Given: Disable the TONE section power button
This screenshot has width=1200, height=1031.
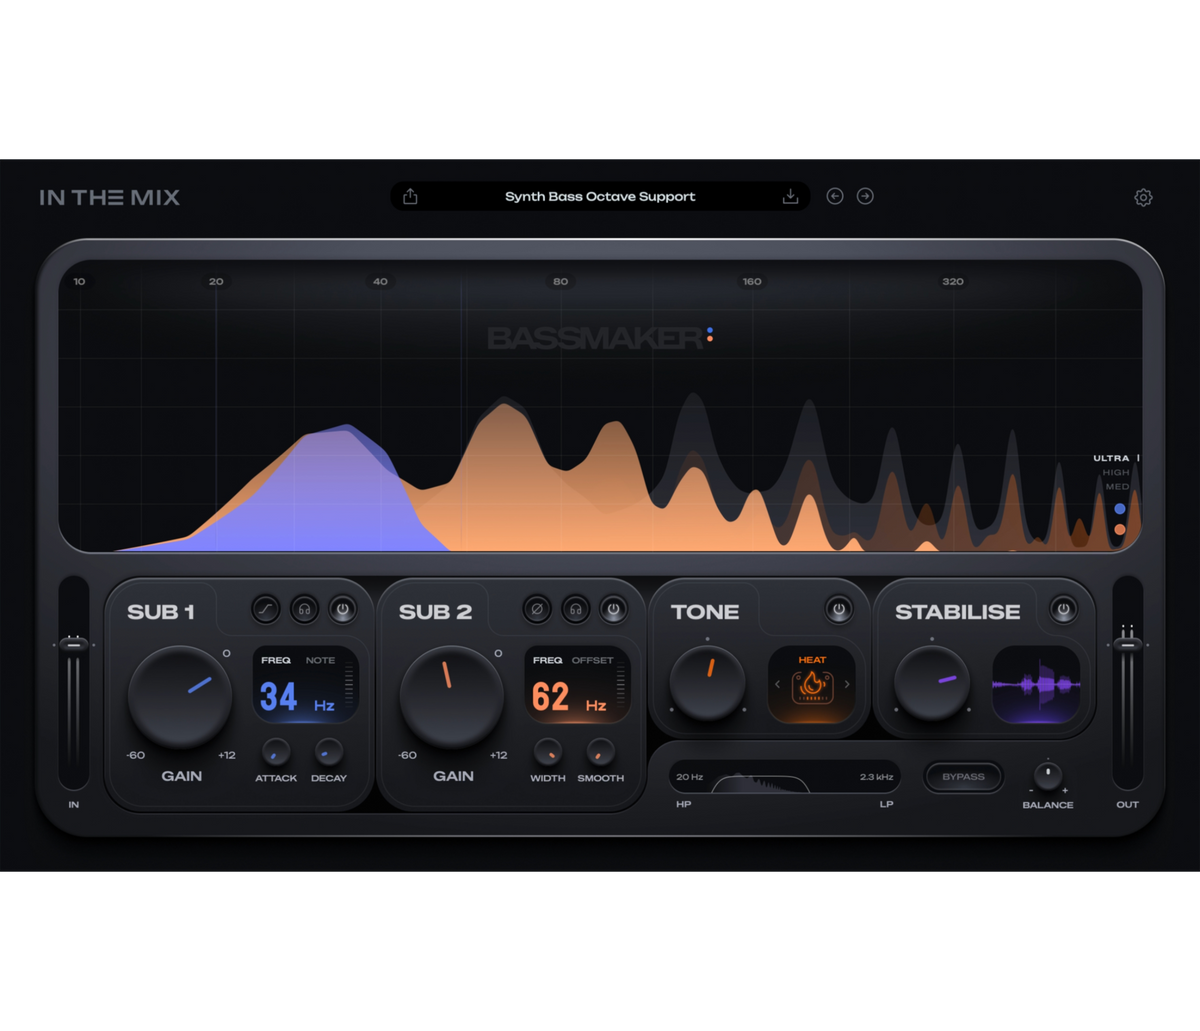Looking at the screenshot, I should click(x=838, y=608).
